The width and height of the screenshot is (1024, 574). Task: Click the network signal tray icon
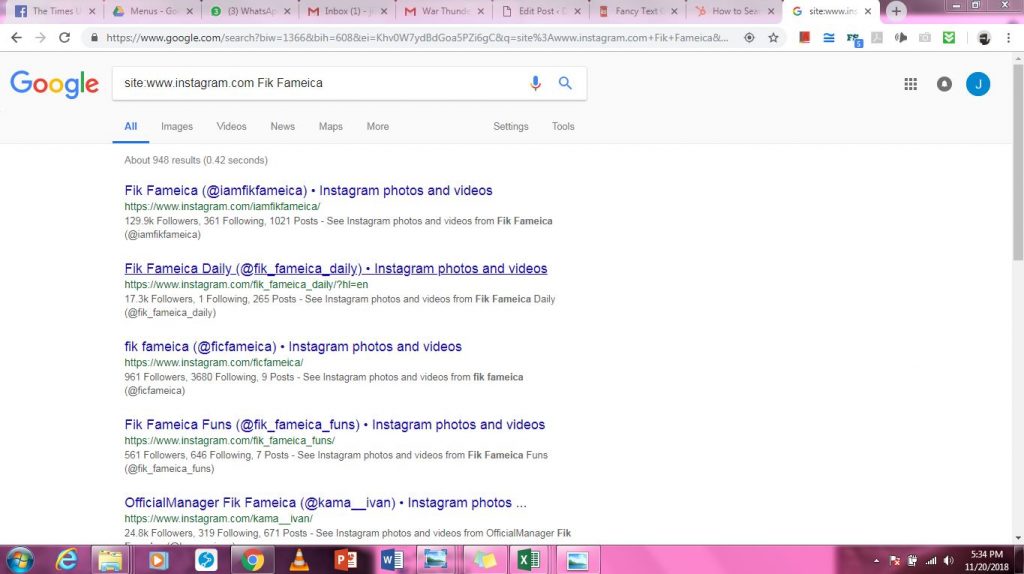point(931,561)
